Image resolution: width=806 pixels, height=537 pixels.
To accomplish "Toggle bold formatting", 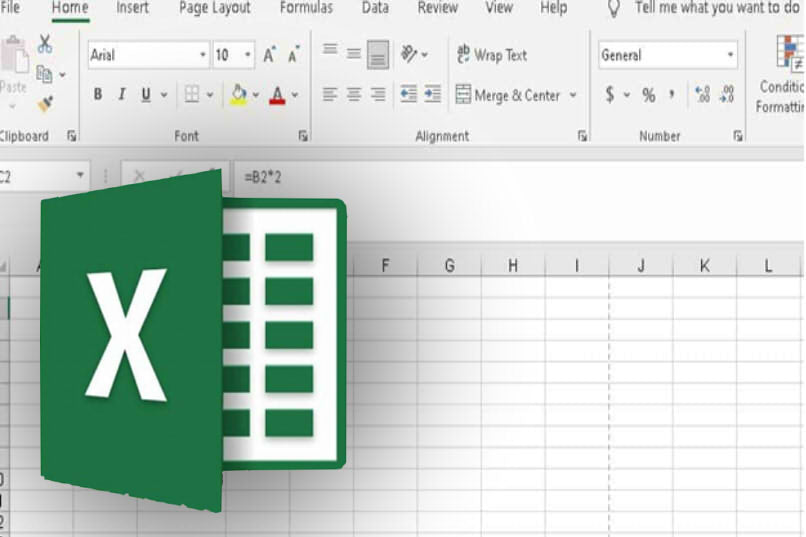I will [x=97, y=95].
